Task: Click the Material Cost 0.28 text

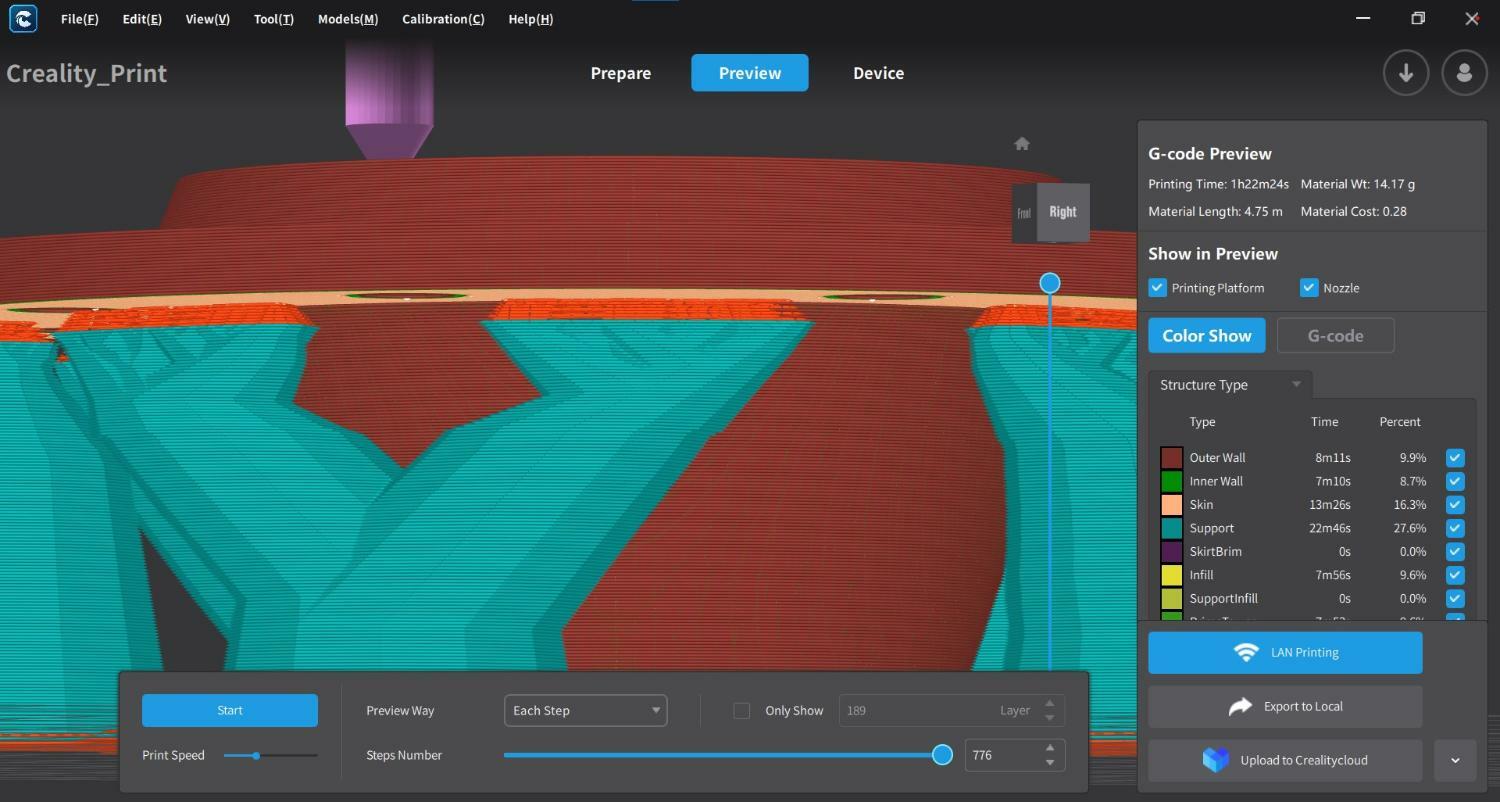Action: tap(1353, 212)
